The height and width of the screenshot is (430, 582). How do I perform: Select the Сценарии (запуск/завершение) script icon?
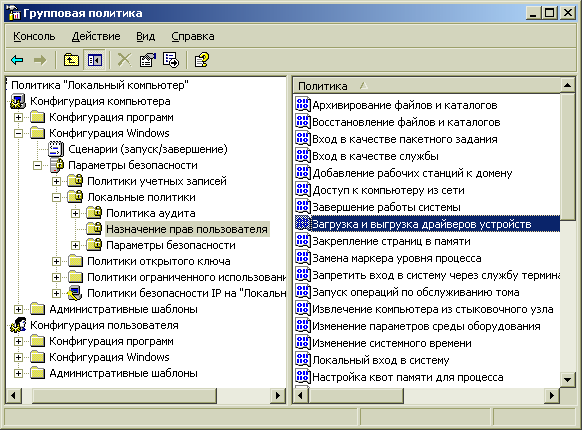pos(56,149)
